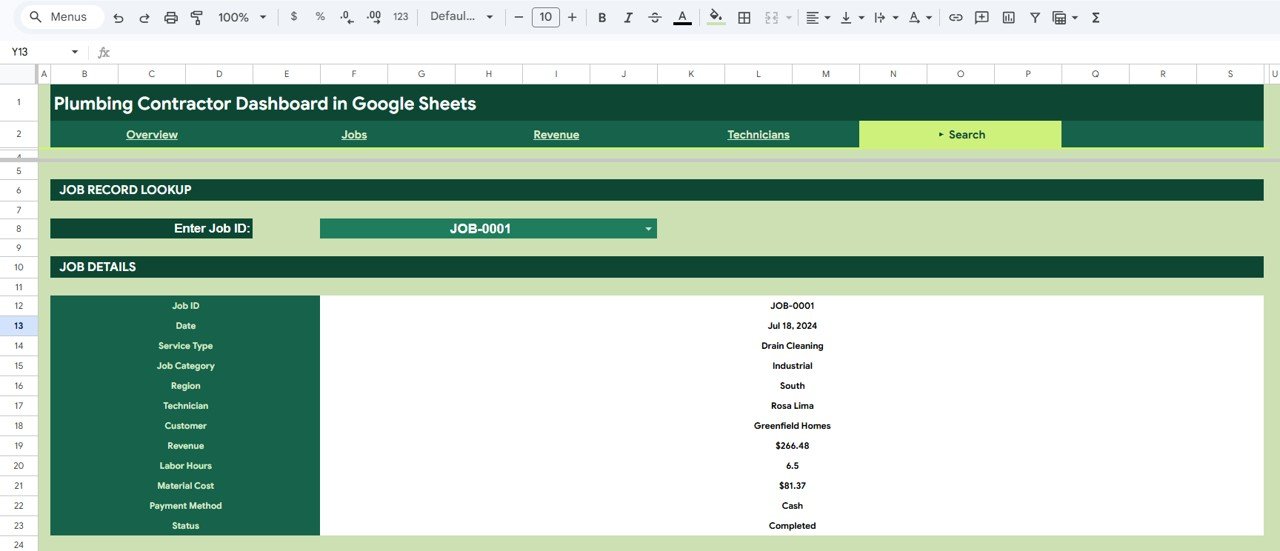Click the insert chart icon
This screenshot has height=551, width=1280.
pos(1008,17)
